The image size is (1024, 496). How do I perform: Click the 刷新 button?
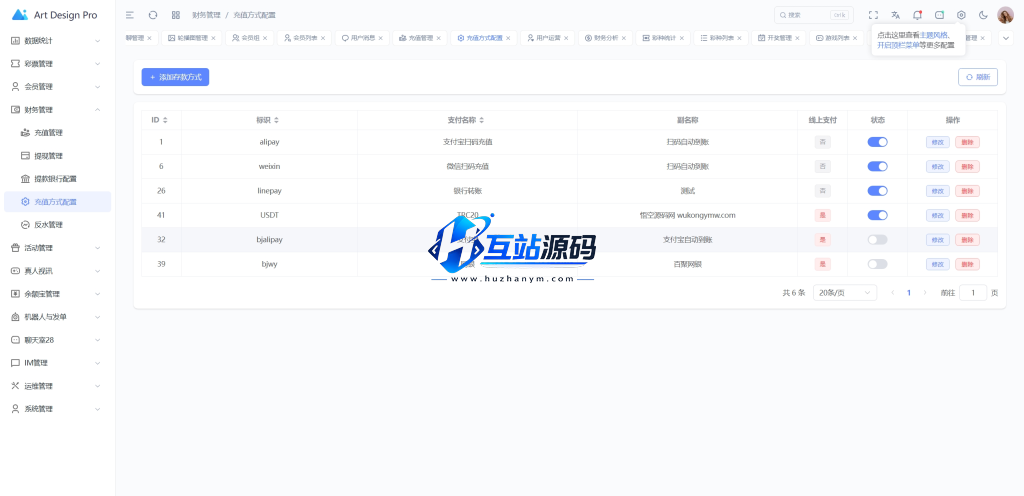click(978, 77)
